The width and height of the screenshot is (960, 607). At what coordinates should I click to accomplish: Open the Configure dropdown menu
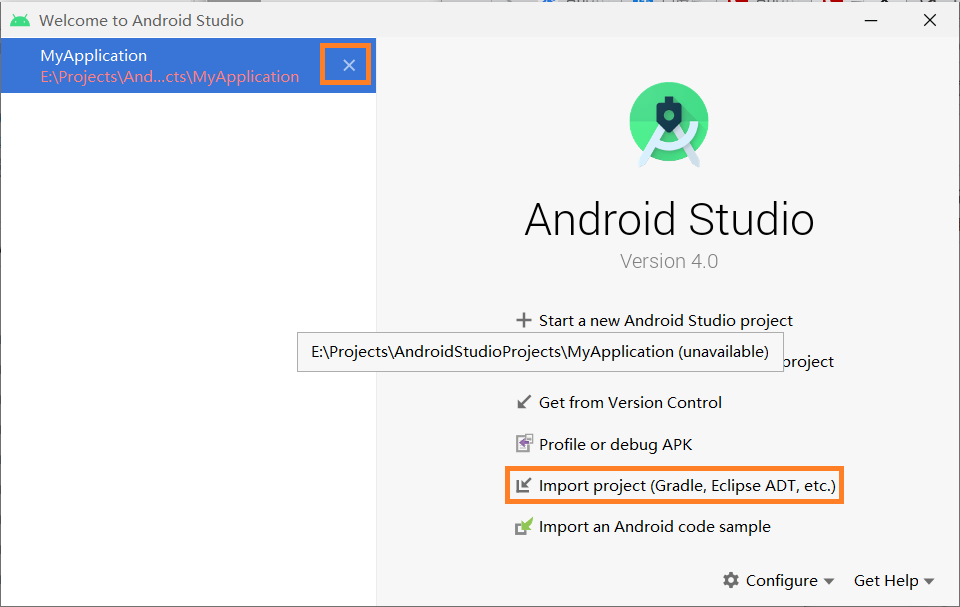(778, 581)
